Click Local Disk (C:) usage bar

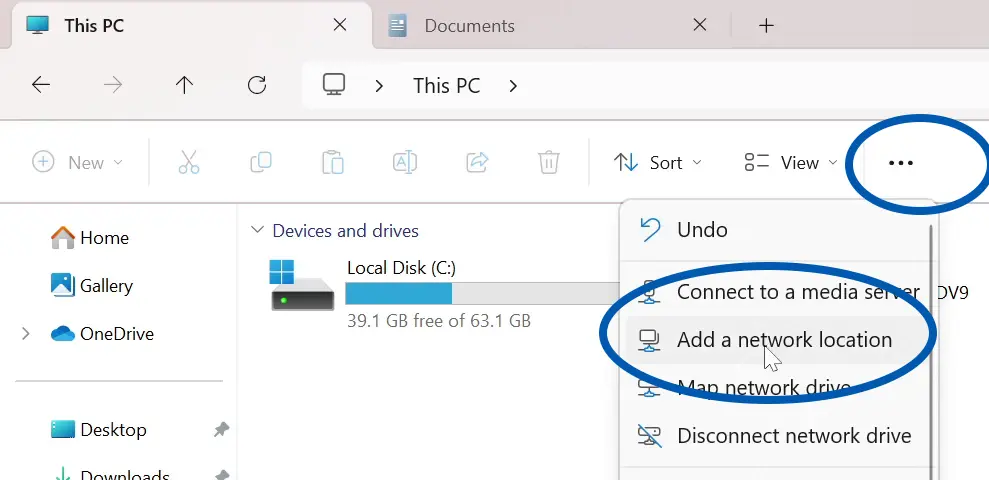pos(483,293)
